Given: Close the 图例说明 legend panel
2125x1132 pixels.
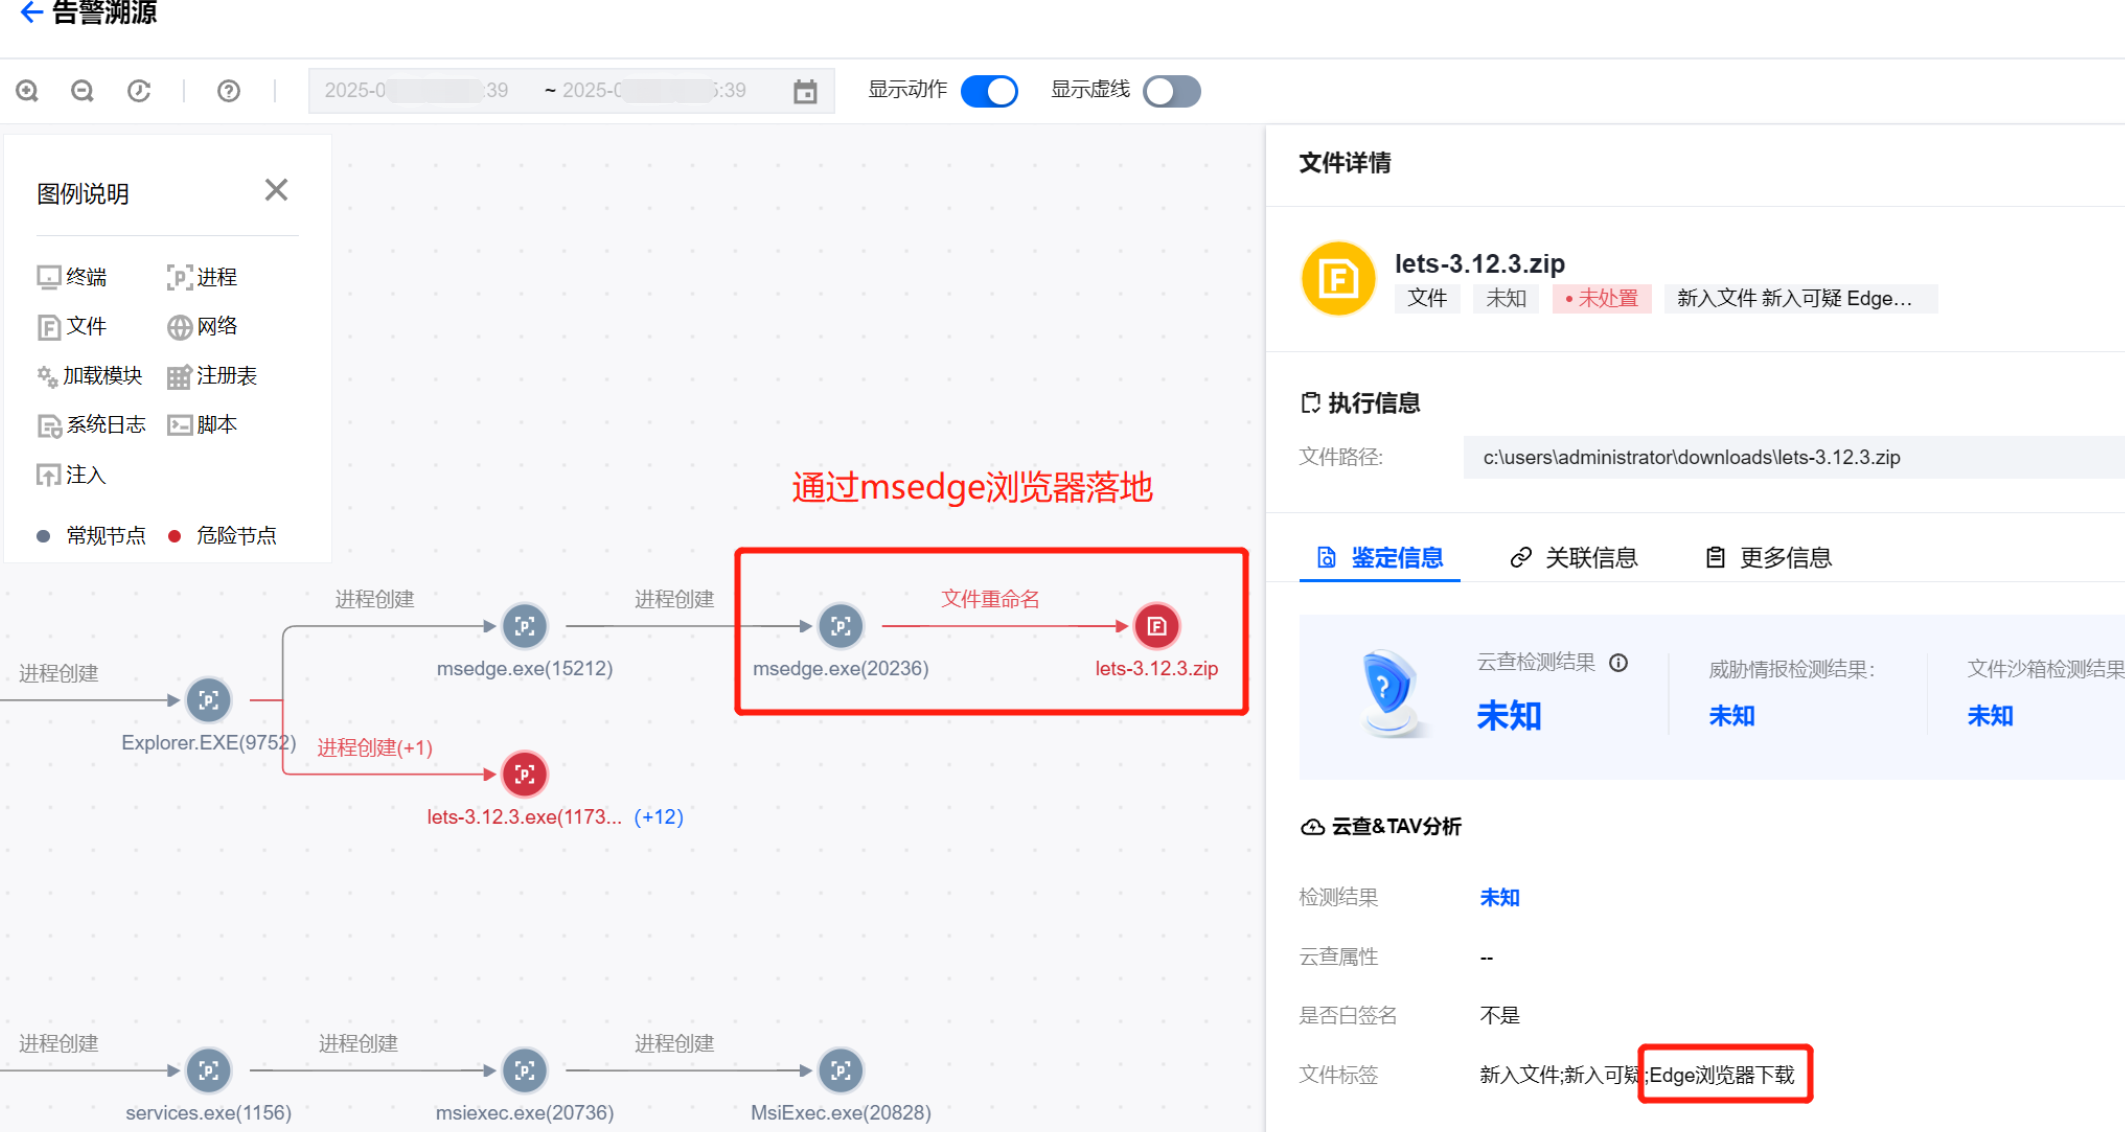Looking at the screenshot, I should pyautogui.click(x=276, y=190).
